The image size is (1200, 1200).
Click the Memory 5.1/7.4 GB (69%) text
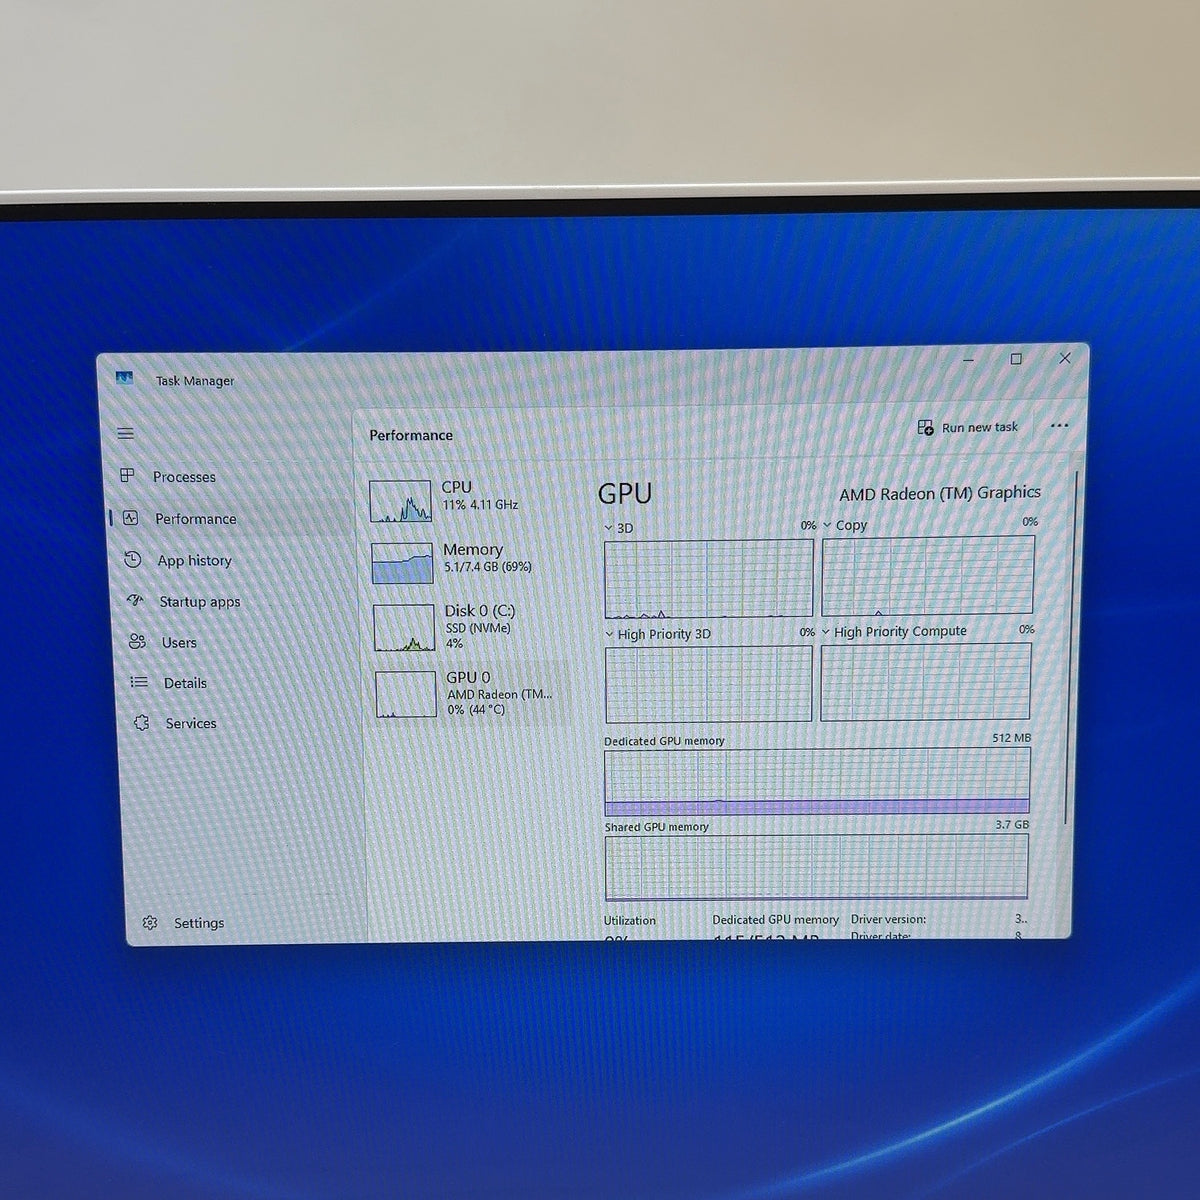click(488, 567)
